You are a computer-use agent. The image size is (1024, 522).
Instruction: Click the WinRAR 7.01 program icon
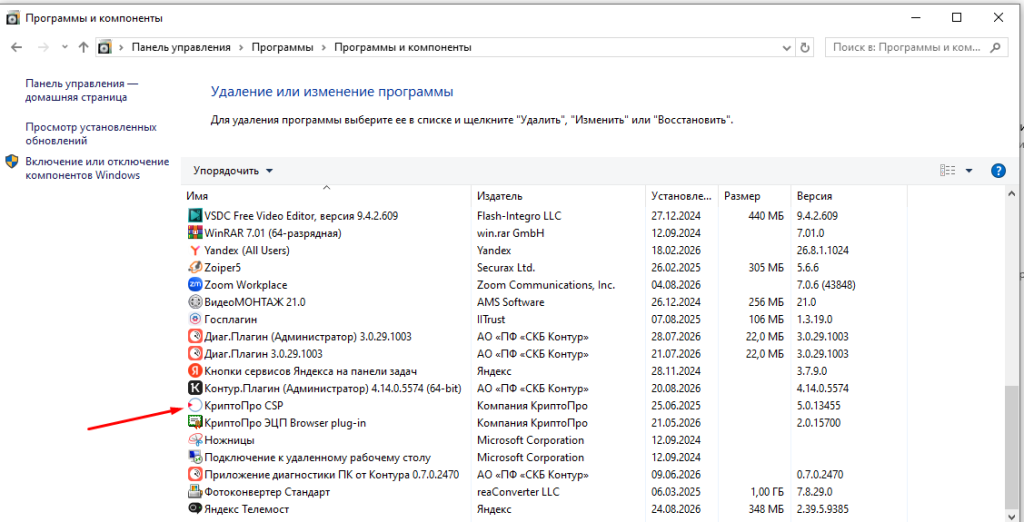[194, 232]
